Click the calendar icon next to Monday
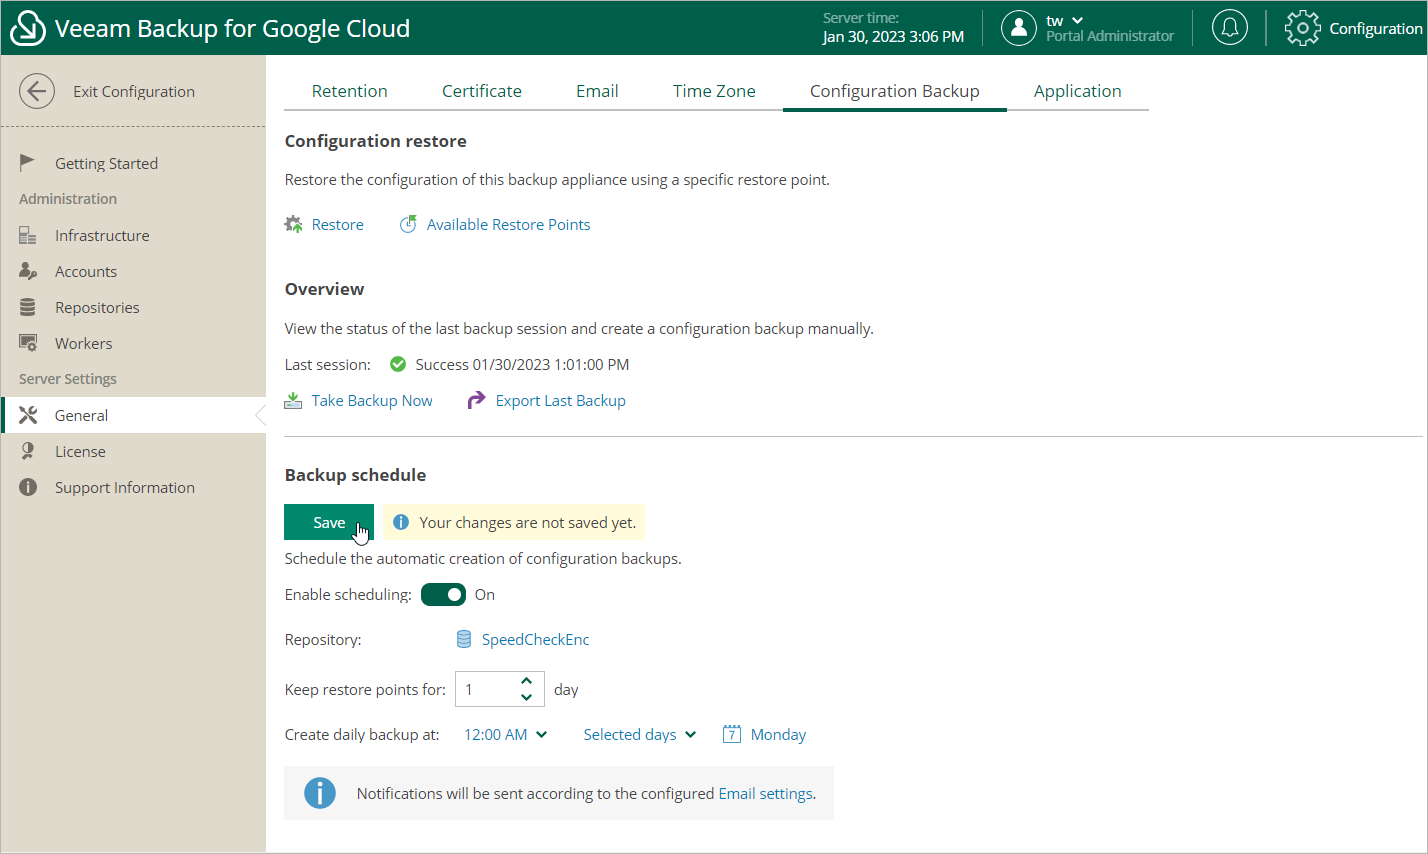This screenshot has height=854, width=1428. click(732, 734)
